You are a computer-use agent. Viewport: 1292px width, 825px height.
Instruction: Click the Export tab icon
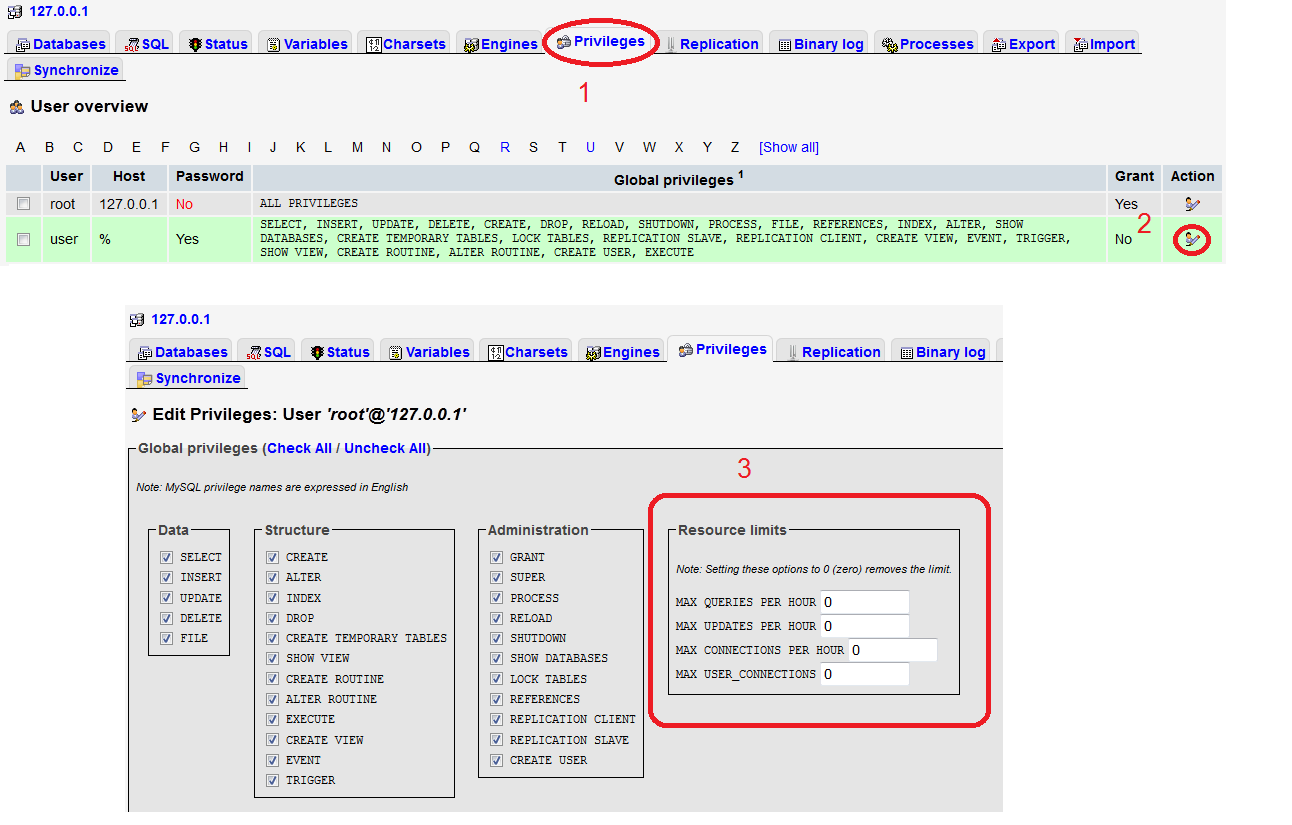click(x=998, y=45)
